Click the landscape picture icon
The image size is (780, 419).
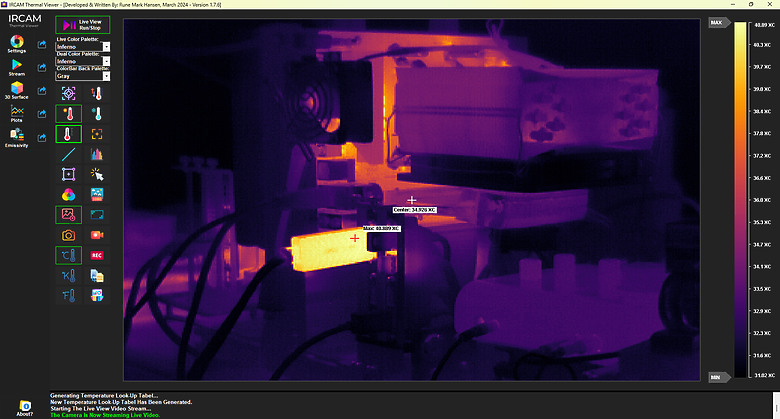97,195
